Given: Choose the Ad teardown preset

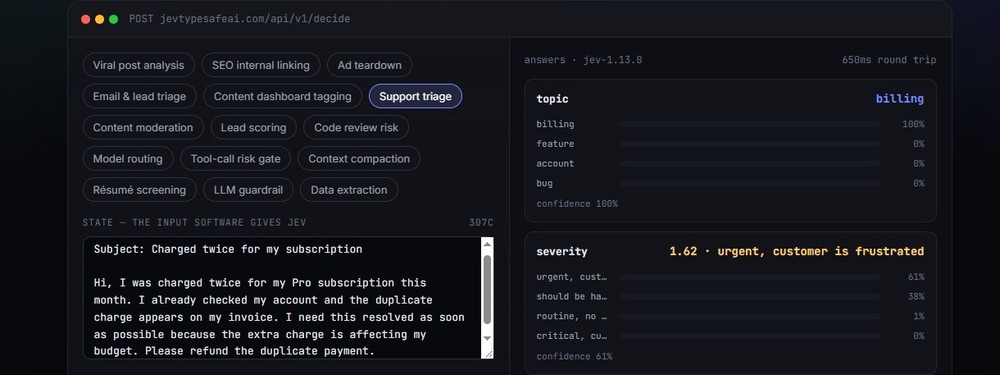Looking at the screenshot, I should click(x=369, y=65).
